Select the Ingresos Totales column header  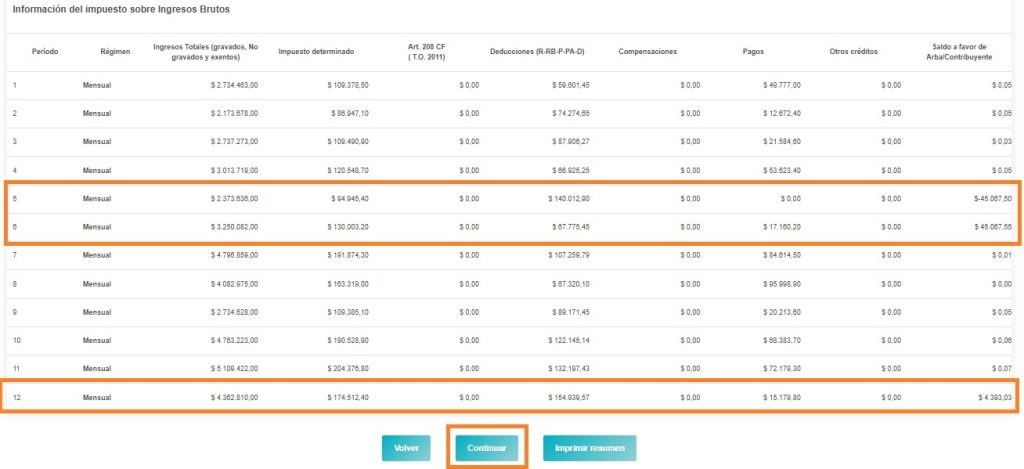[205, 51]
